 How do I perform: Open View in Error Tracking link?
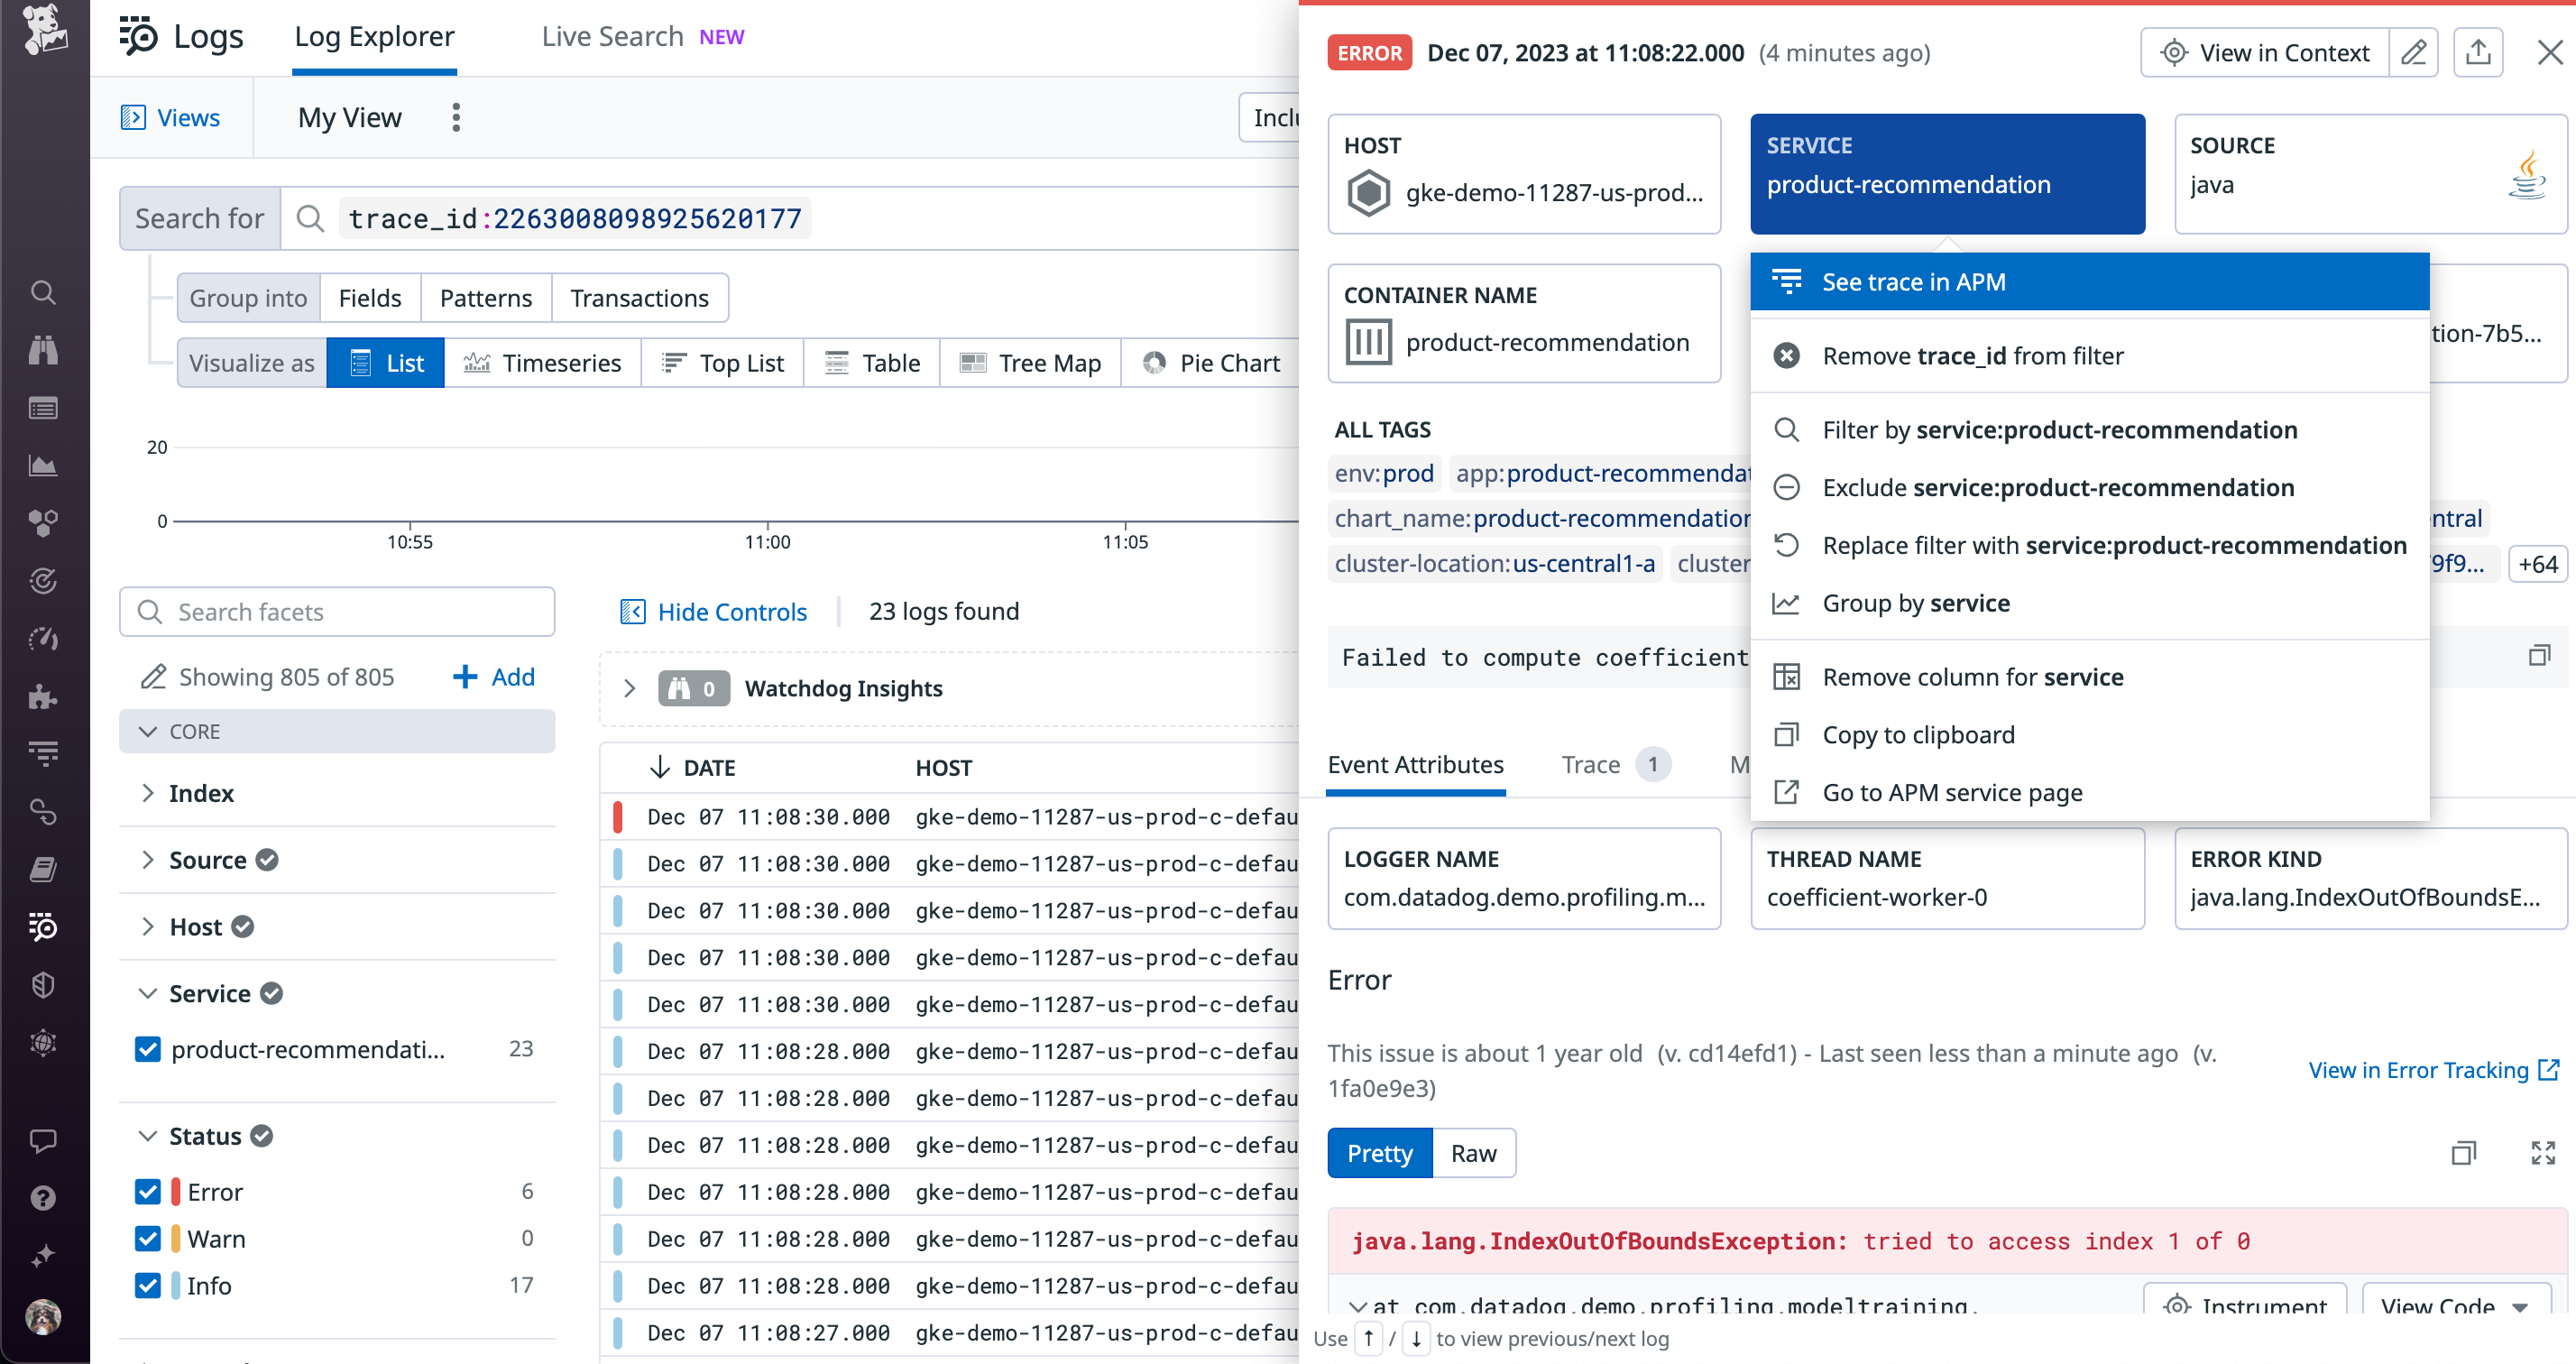pyautogui.click(x=2420, y=1069)
